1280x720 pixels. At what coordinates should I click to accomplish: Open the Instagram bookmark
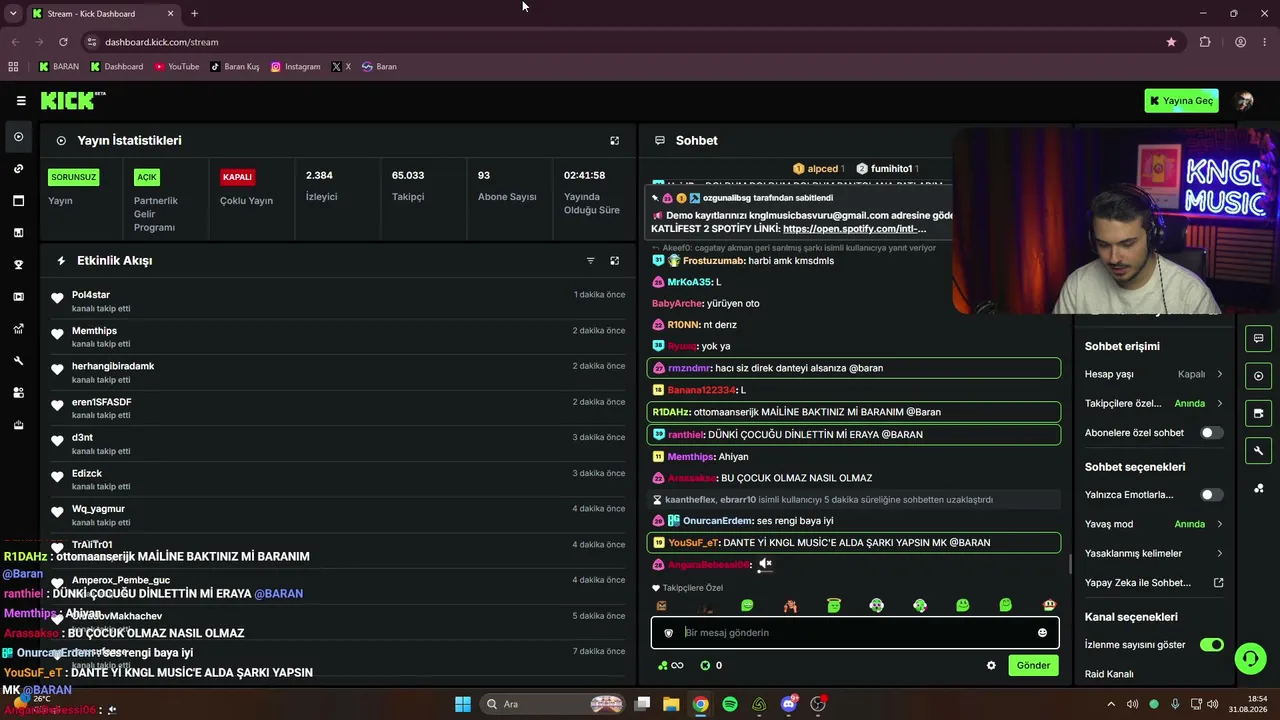pyautogui.click(x=296, y=67)
